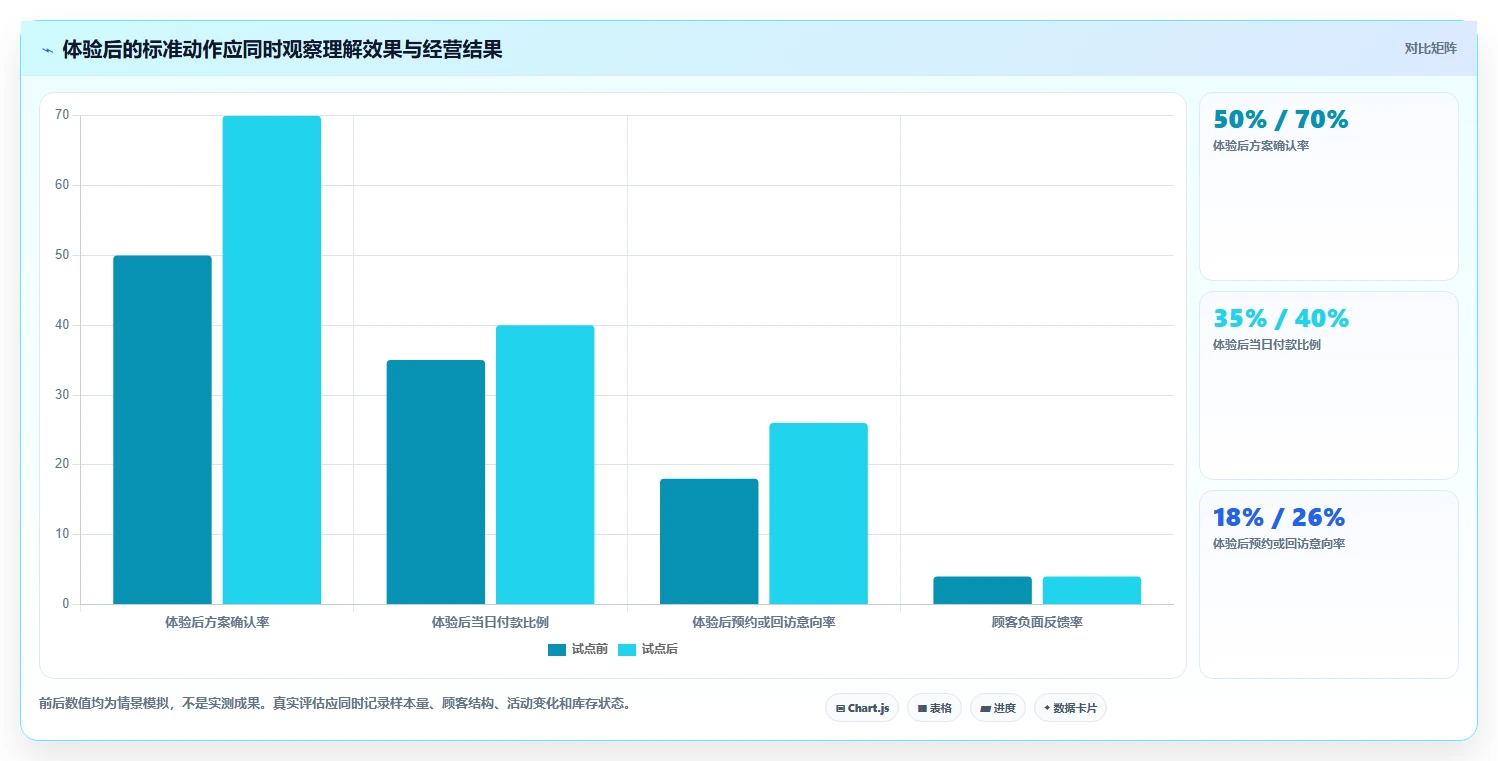Toggle the 试点前 legend entry
1498x761 pixels.
click(x=578, y=649)
